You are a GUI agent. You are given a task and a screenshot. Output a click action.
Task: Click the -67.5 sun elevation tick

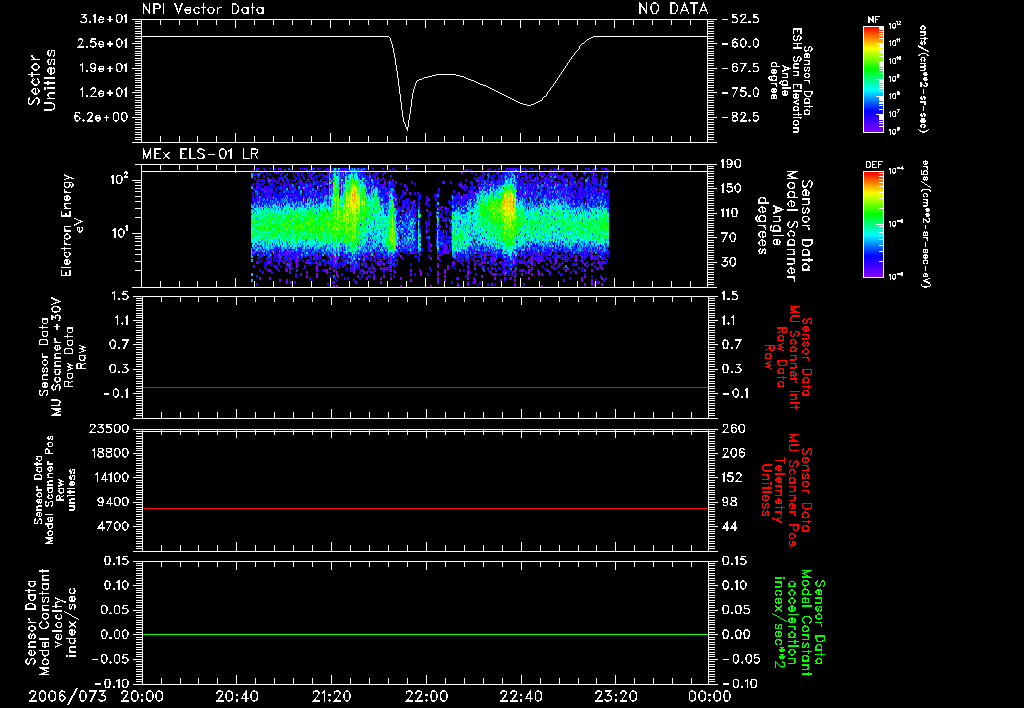tap(741, 68)
